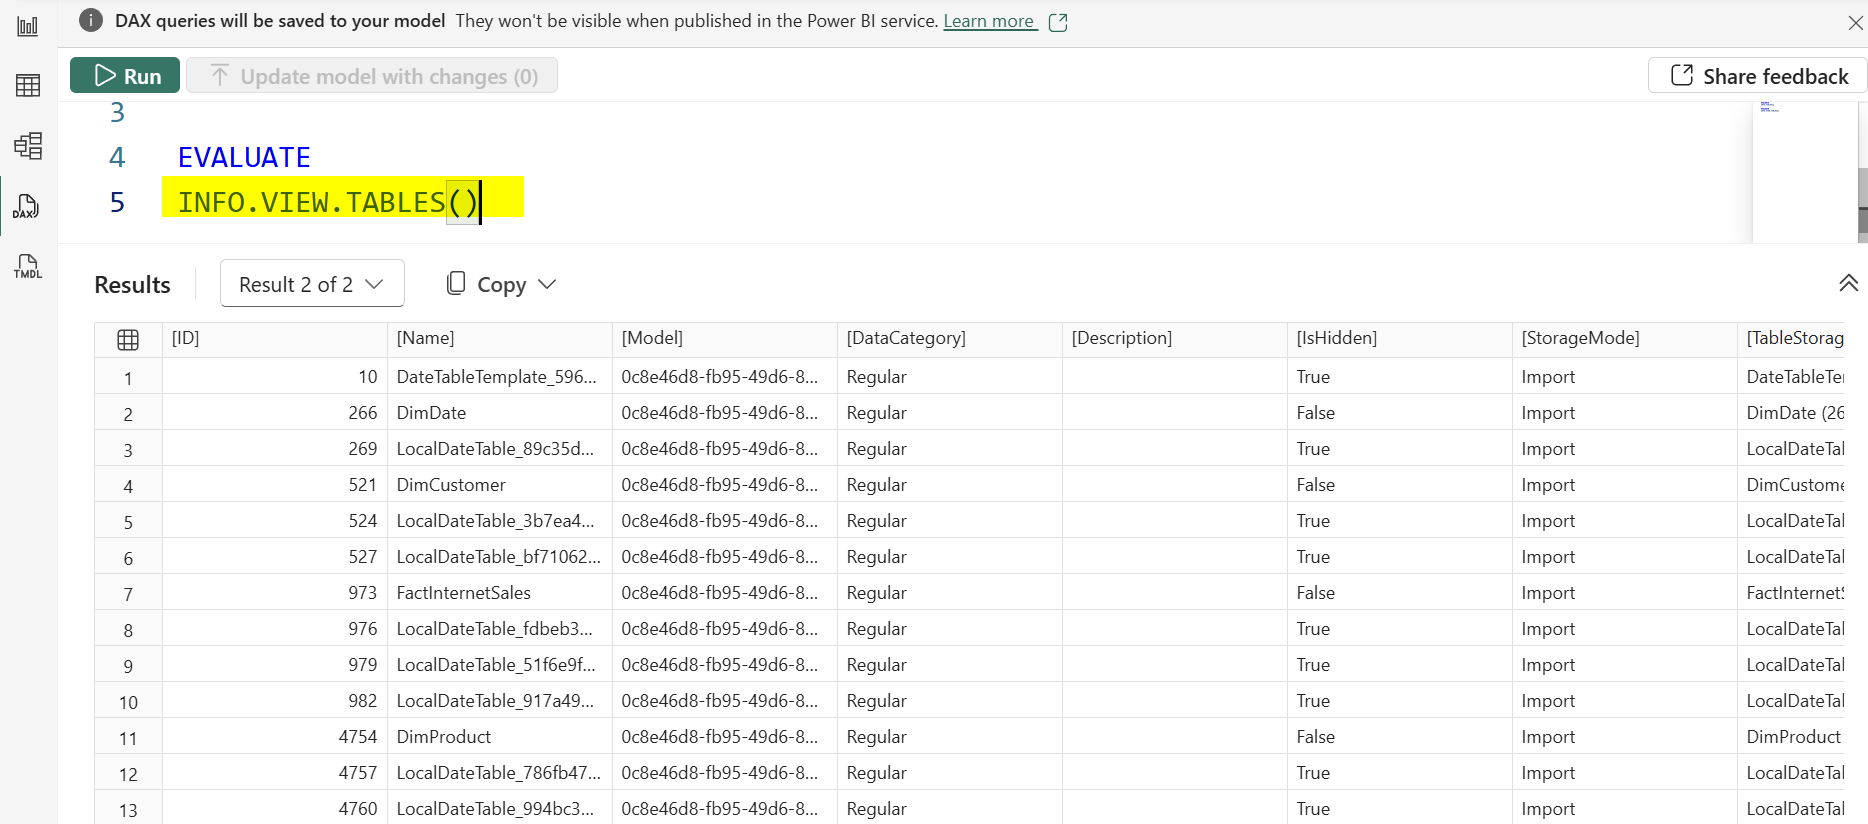
Task: Click the info icon in notification banner
Action: pos(91,21)
